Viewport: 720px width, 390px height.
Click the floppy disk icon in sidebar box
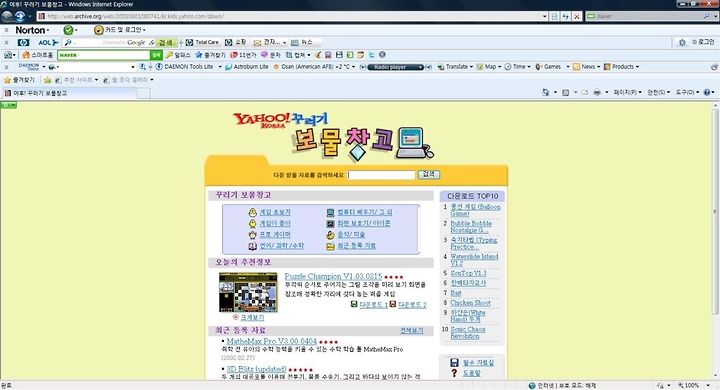coord(454,362)
